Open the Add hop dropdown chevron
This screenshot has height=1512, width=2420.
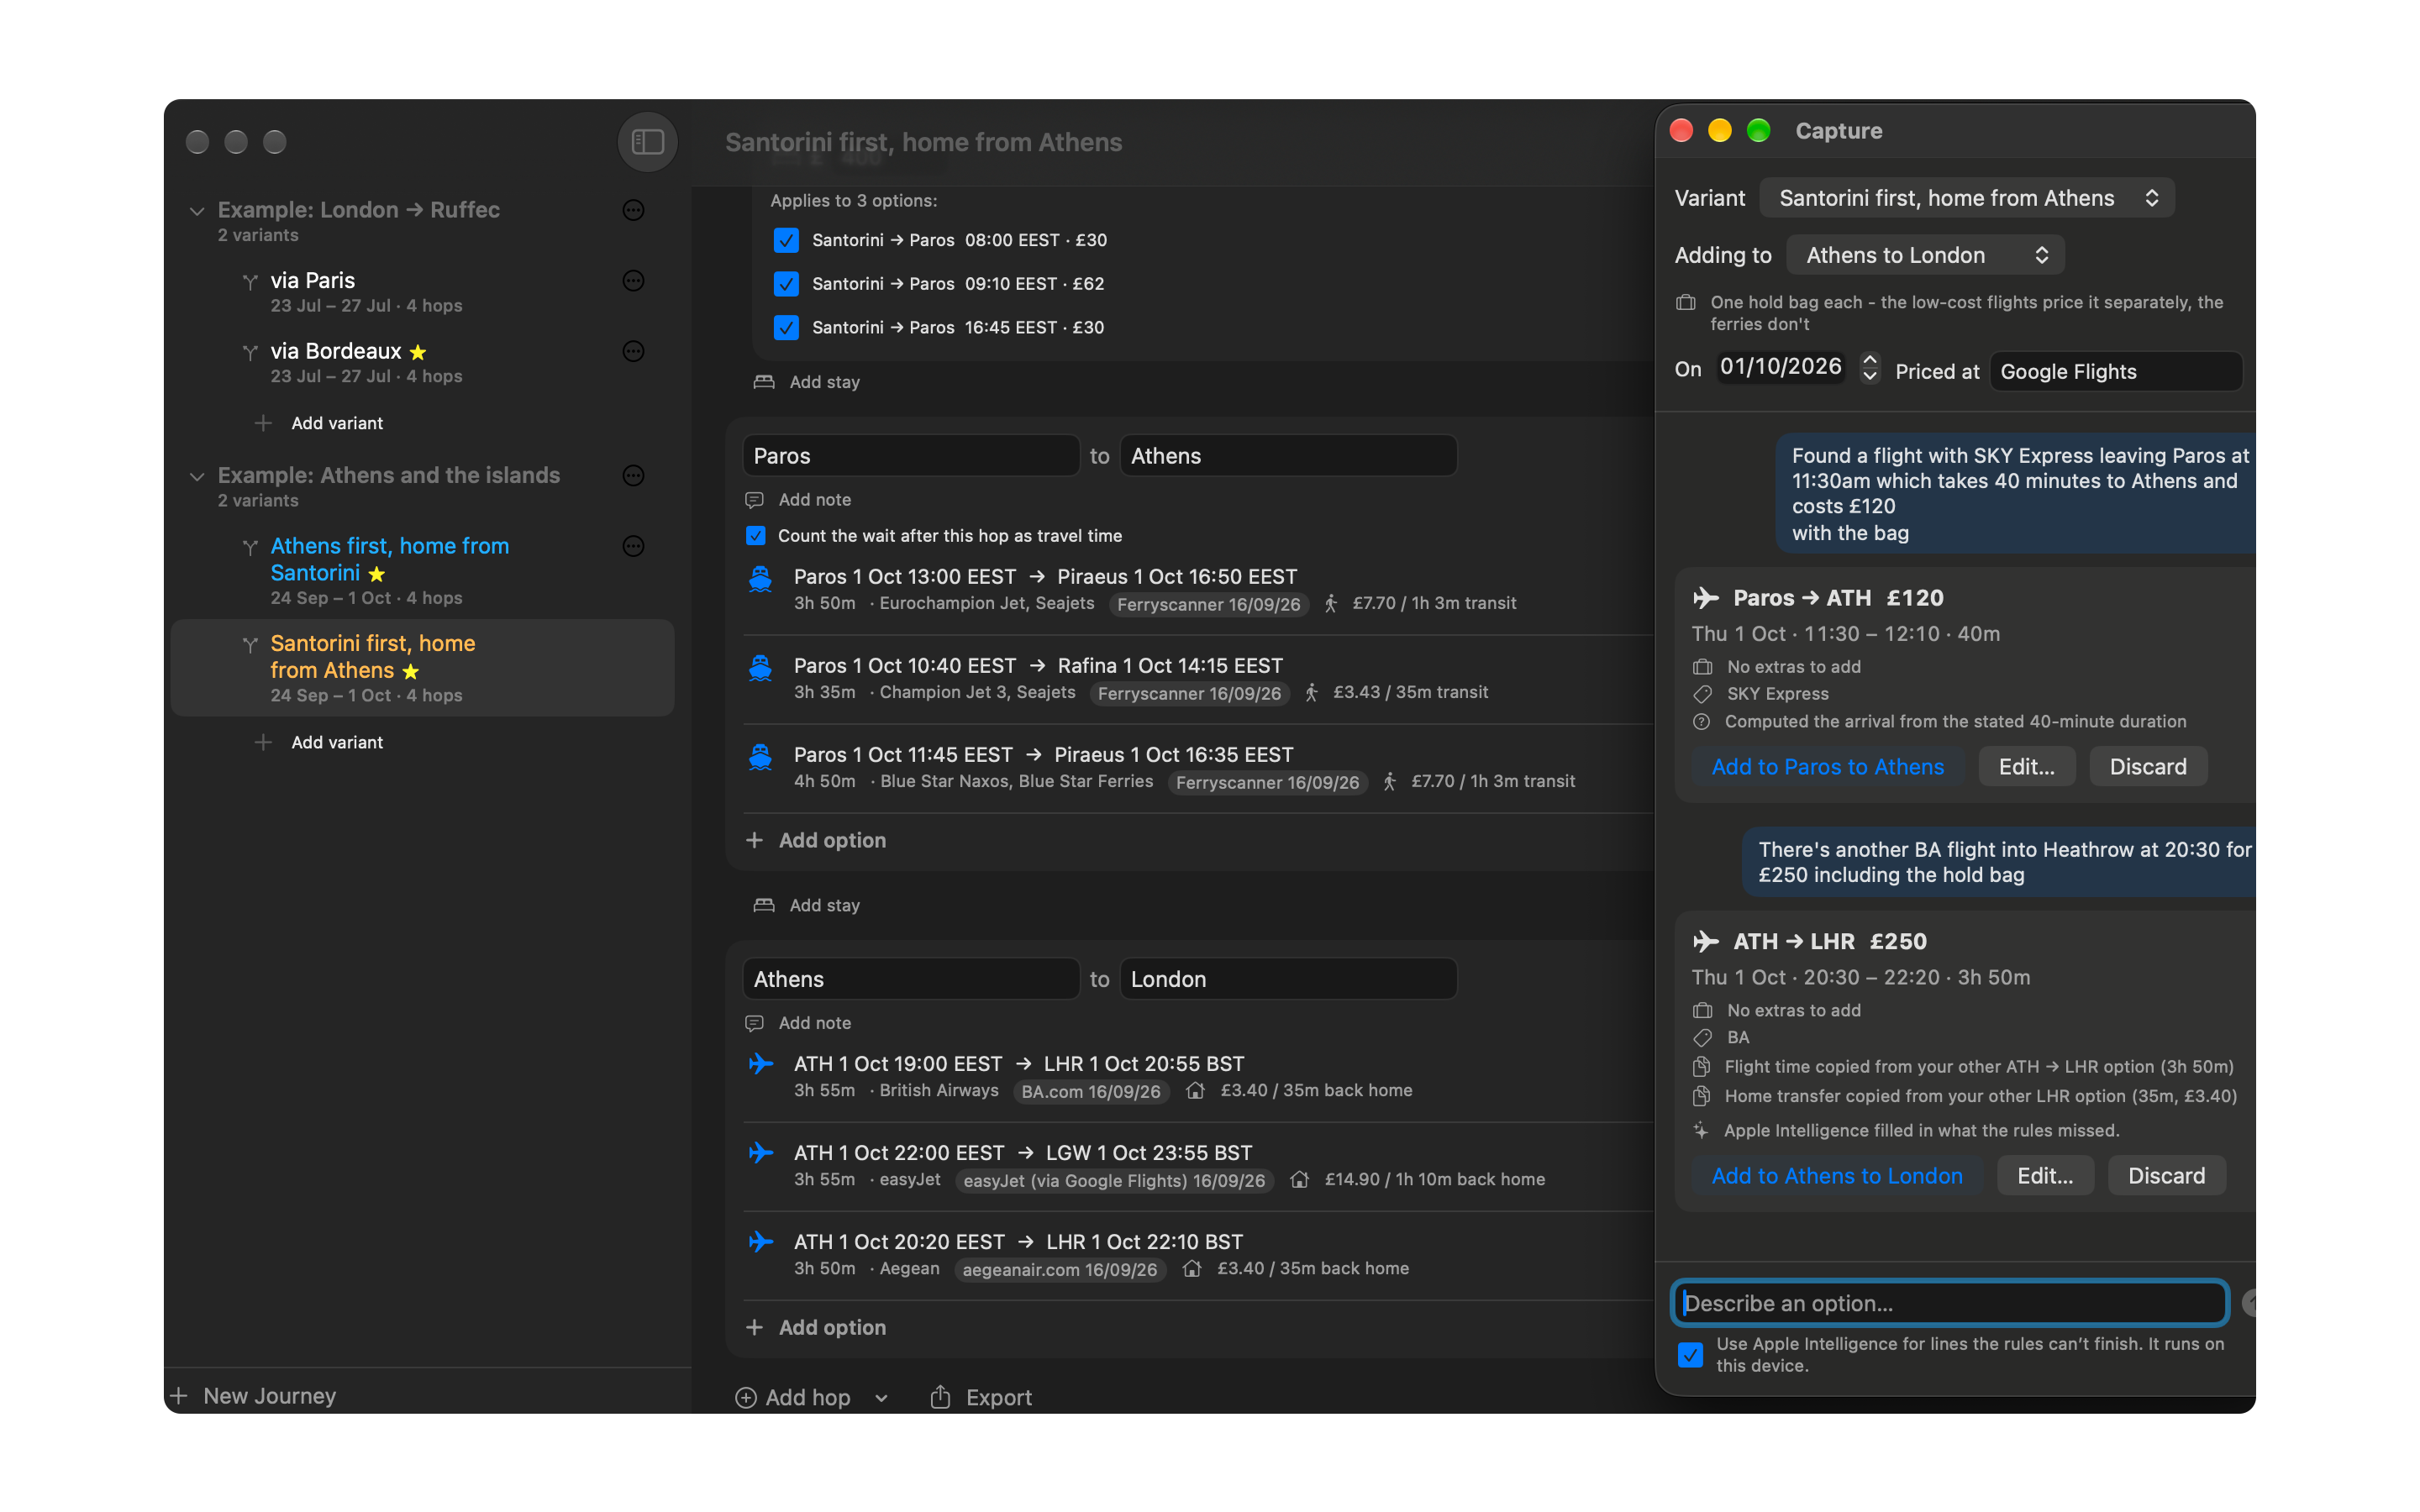[881, 1398]
